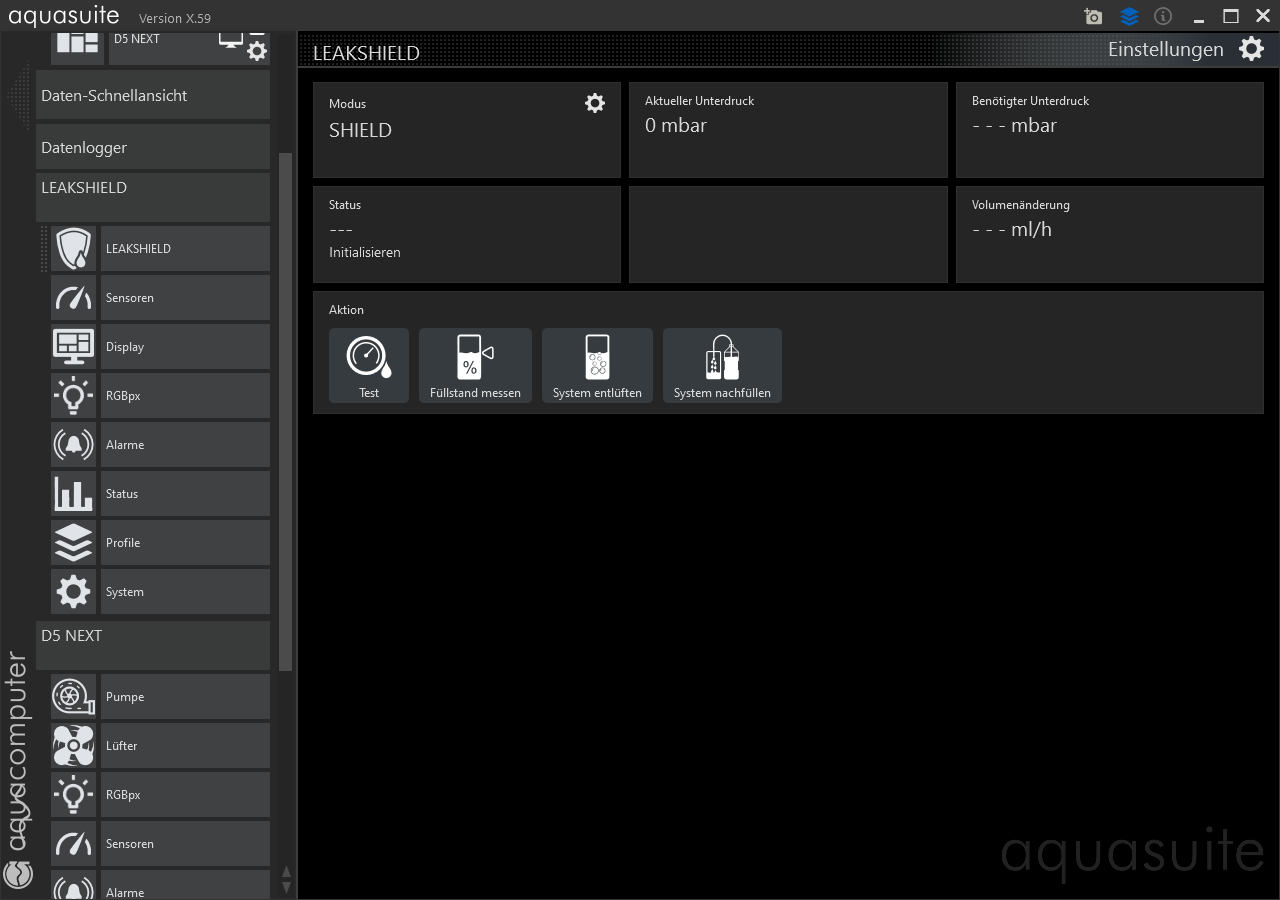Click System nachfüllen icon
The width and height of the screenshot is (1280, 900).
click(x=722, y=365)
